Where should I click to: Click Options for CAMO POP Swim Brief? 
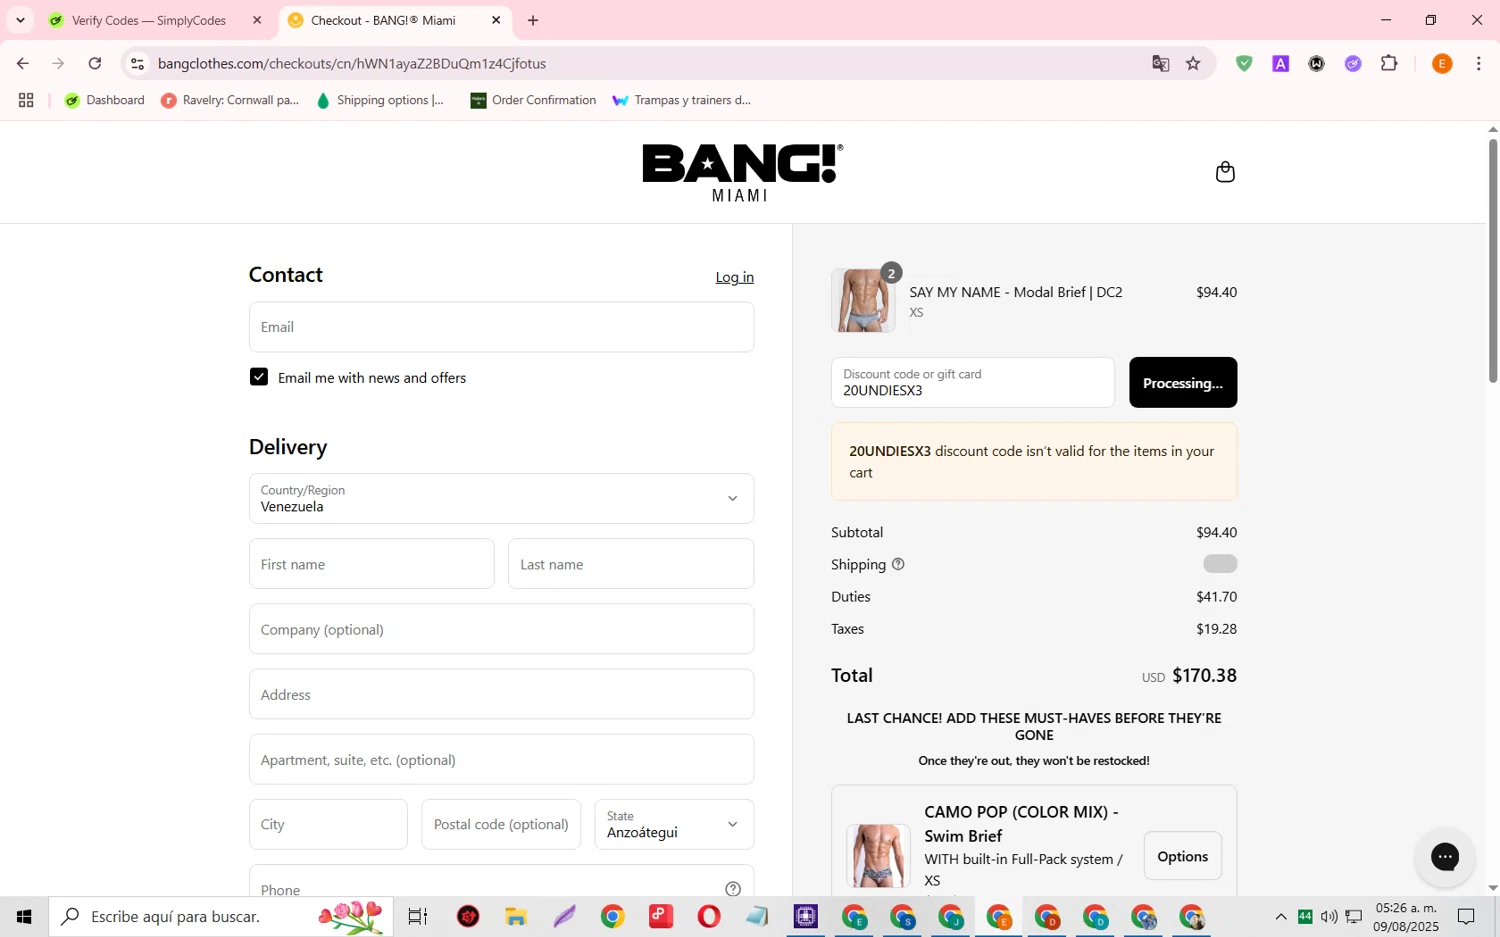1182,856
